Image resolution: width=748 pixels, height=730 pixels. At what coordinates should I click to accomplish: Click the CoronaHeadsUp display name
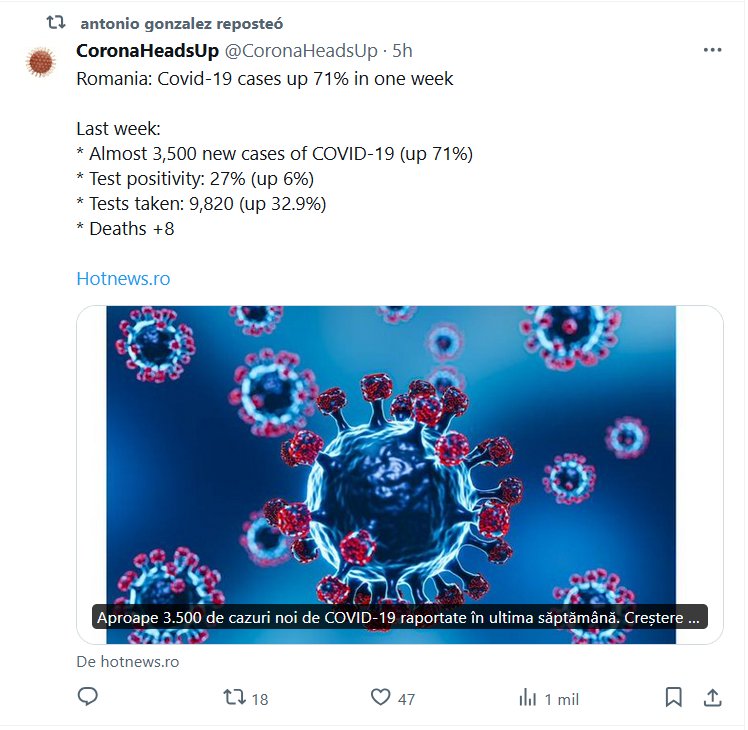(x=147, y=51)
